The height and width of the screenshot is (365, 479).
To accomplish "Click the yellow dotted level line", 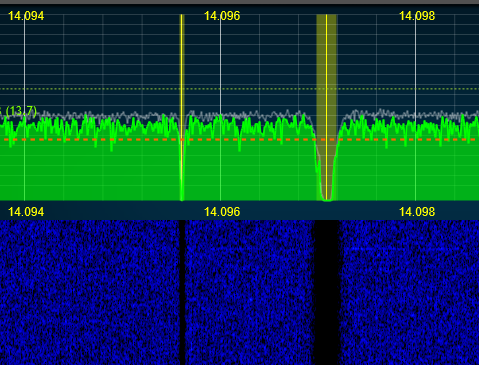I will [x=239, y=89].
